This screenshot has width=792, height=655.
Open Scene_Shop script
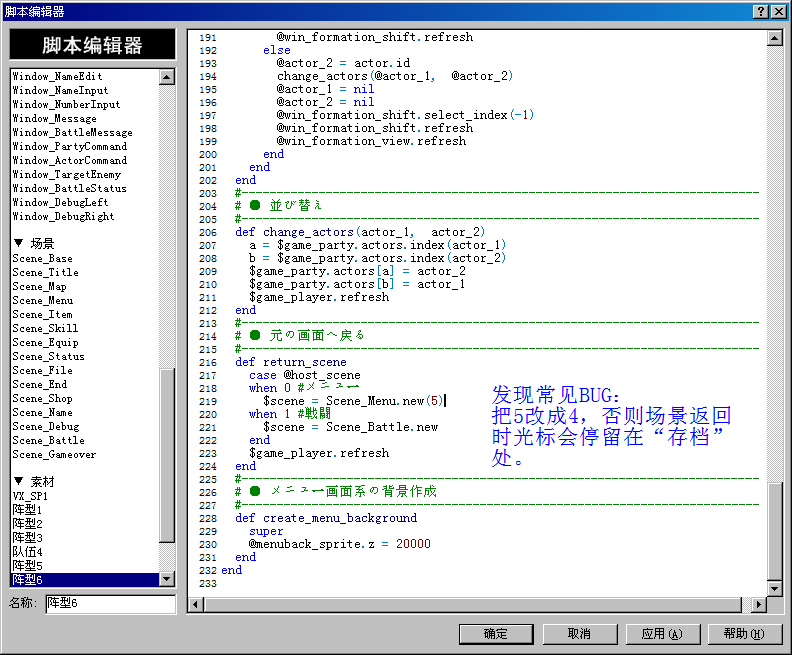pos(42,399)
